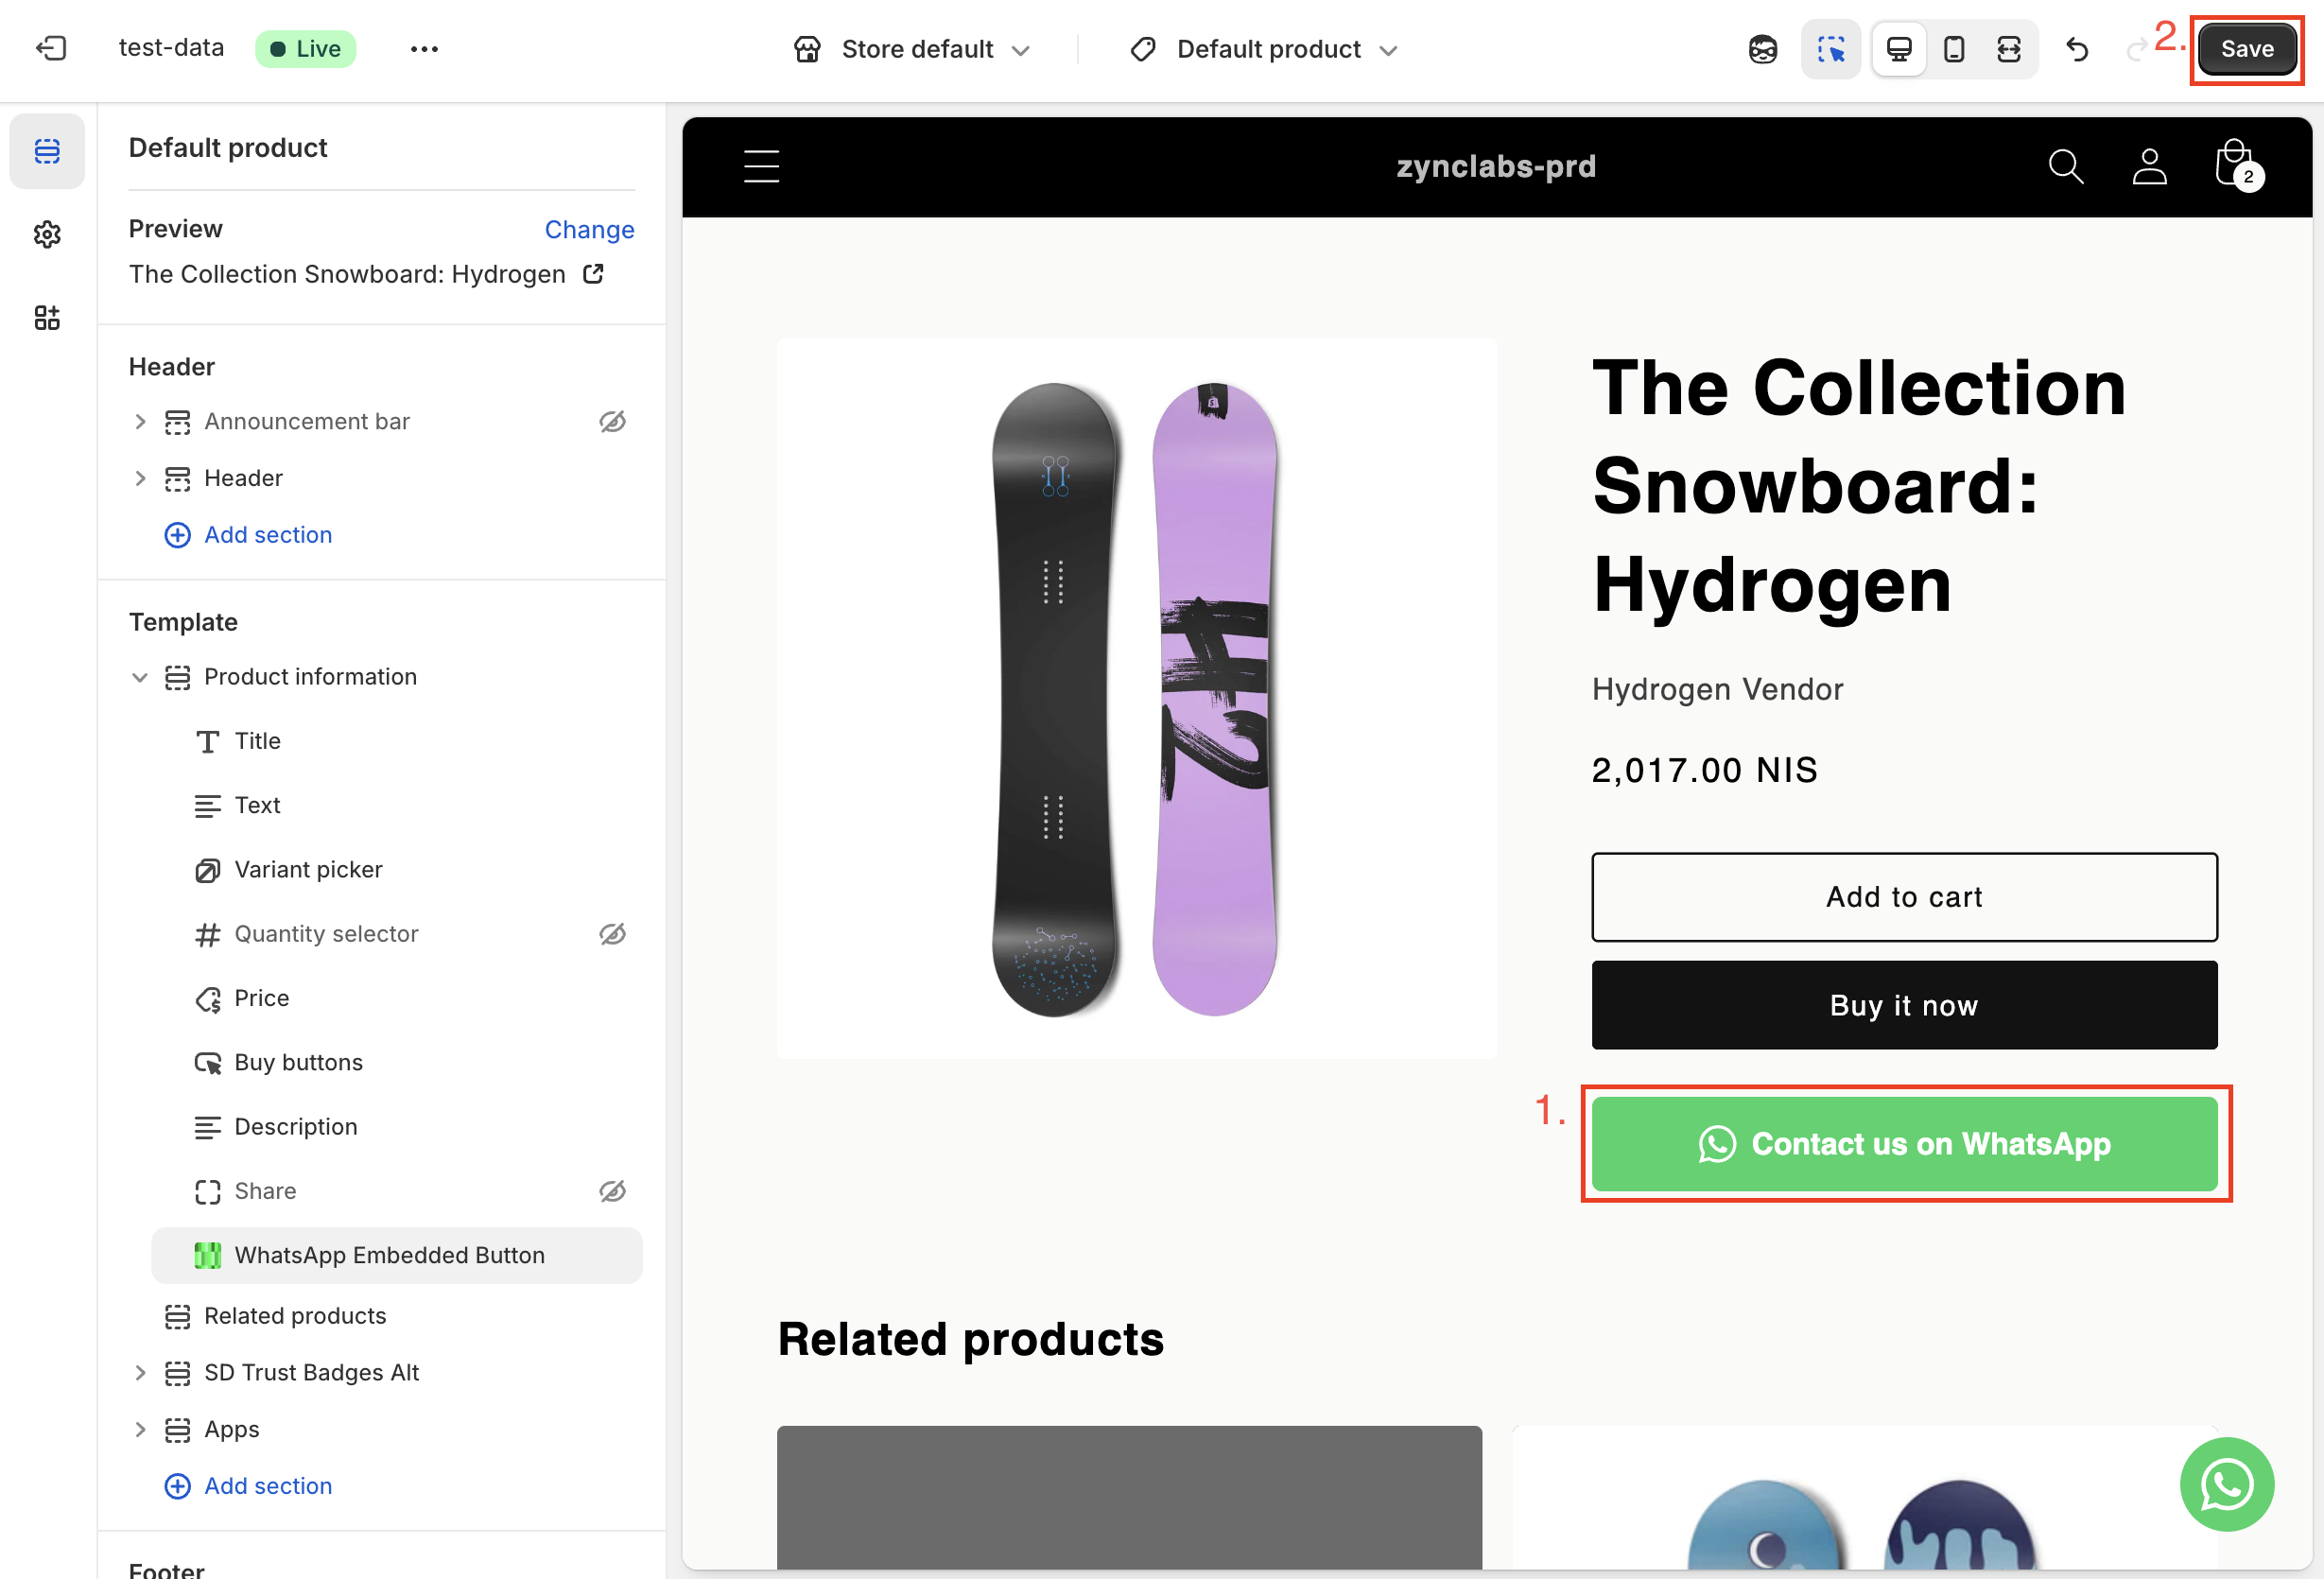This screenshot has height=1579, width=2324.
Task: Open the three-dot more actions menu
Action: [x=424, y=49]
